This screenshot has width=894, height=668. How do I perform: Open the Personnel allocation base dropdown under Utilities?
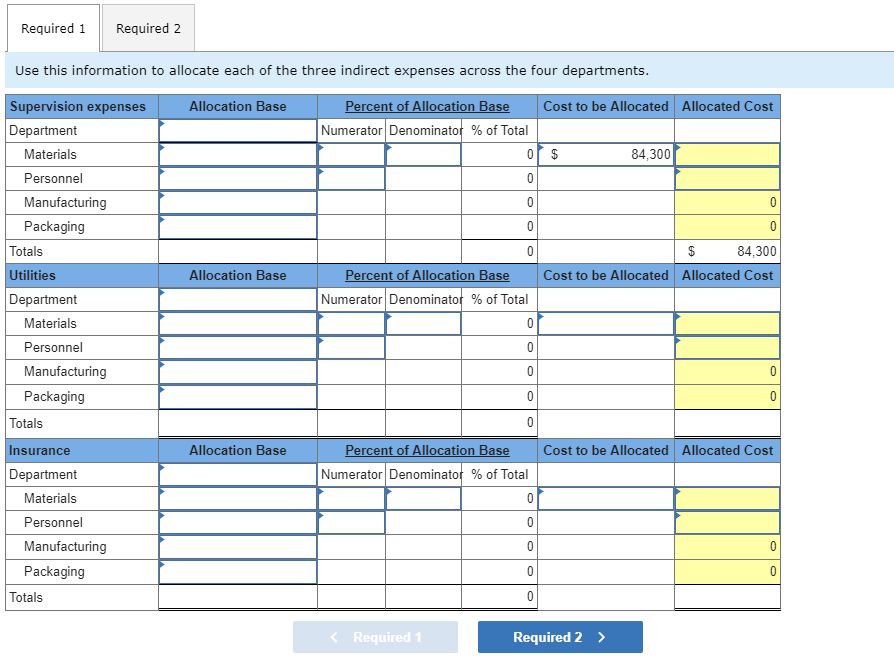237,347
